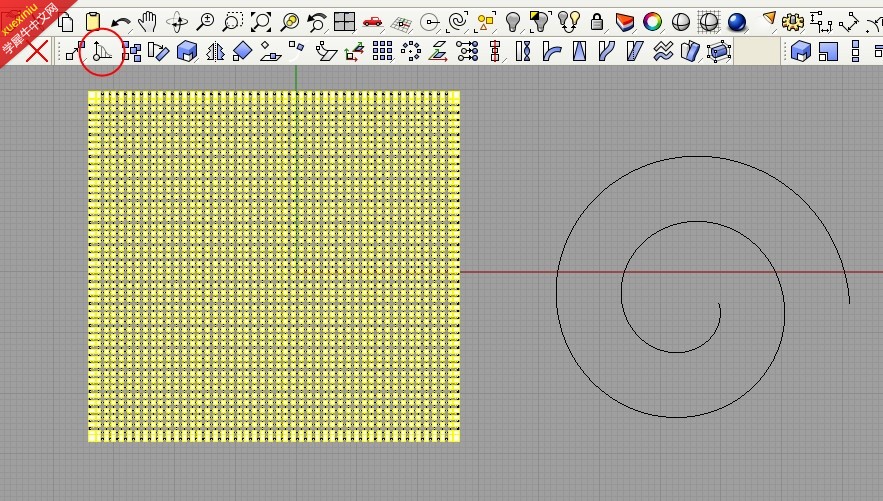Hide objects with the light bulb icon
The height and width of the screenshot is (501, 883).
click(512, 22)
